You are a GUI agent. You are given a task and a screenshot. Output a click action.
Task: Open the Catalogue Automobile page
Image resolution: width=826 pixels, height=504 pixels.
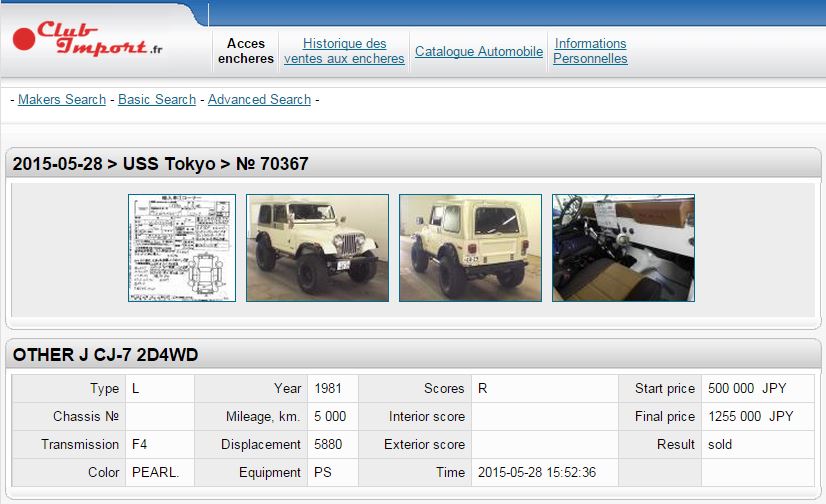(x=479, y=51)
